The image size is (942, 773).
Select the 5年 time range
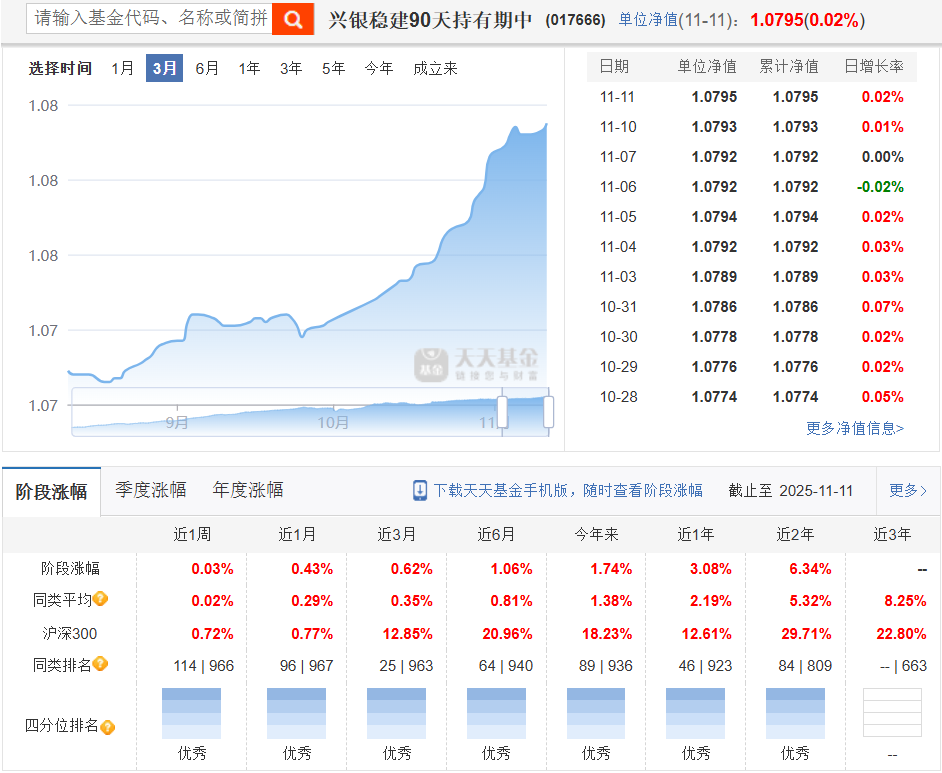tap(333, 68)
